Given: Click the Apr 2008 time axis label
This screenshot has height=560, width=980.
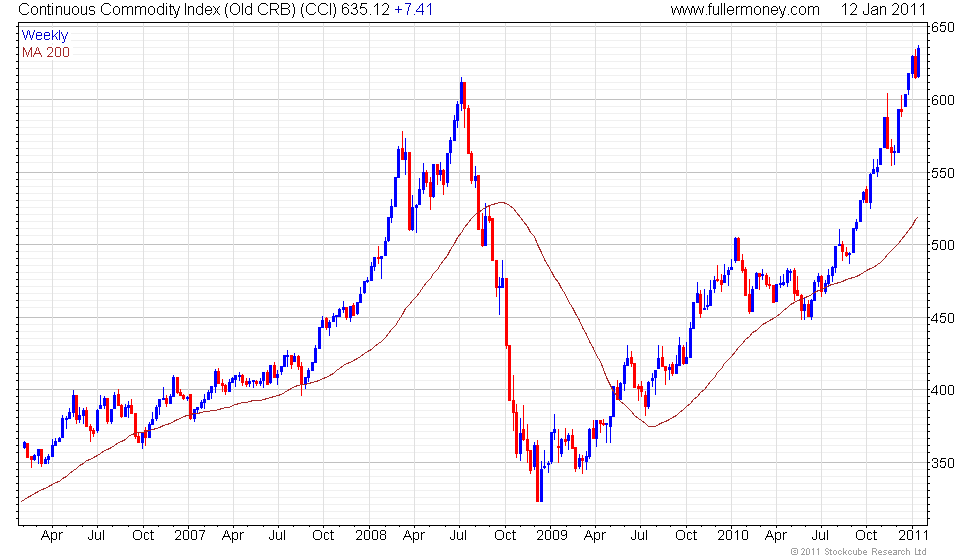Looking at the screenshot, I should tap(414, 536).
